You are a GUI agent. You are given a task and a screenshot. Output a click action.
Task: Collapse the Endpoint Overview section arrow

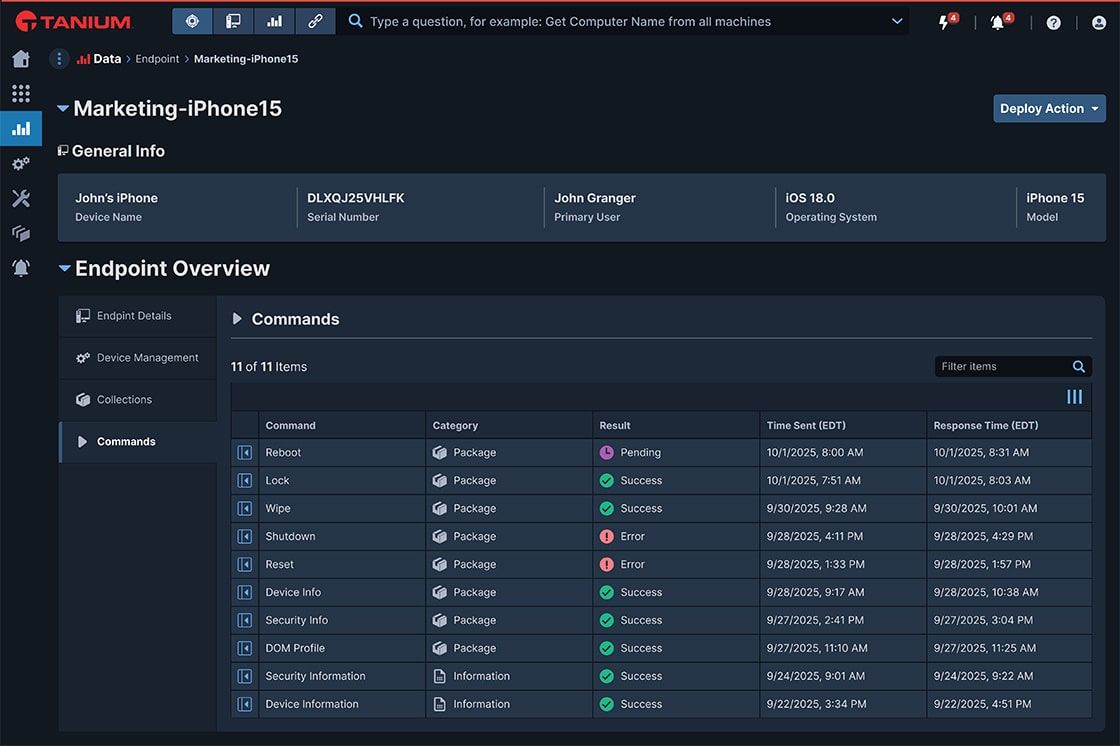pyautogui.click(x=64, y=268)
